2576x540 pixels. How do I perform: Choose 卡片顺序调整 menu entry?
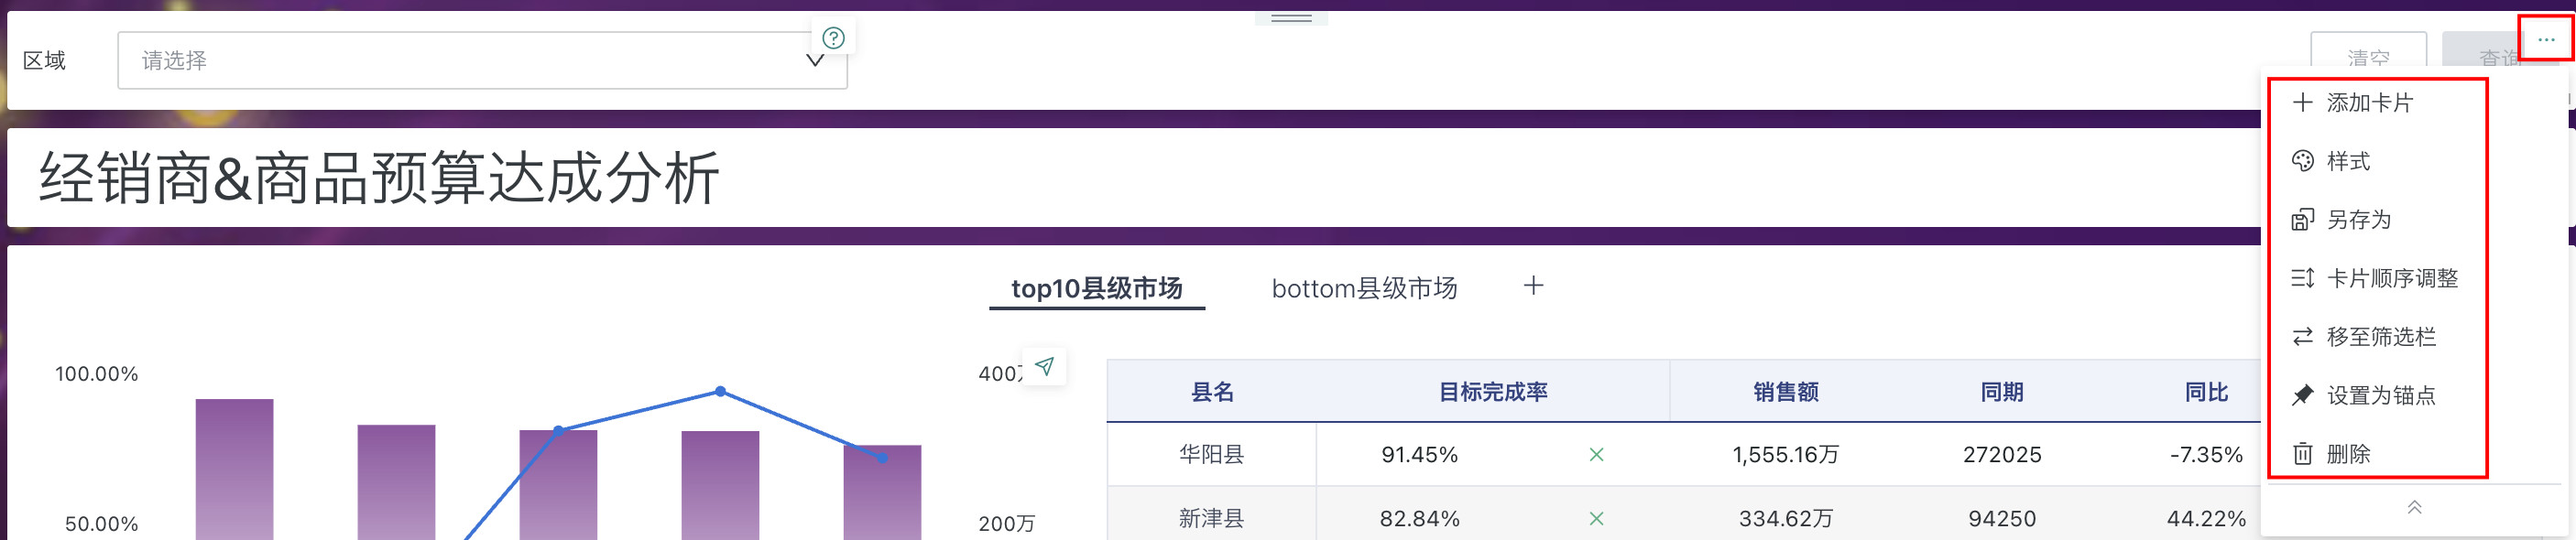click(2391, 278)
